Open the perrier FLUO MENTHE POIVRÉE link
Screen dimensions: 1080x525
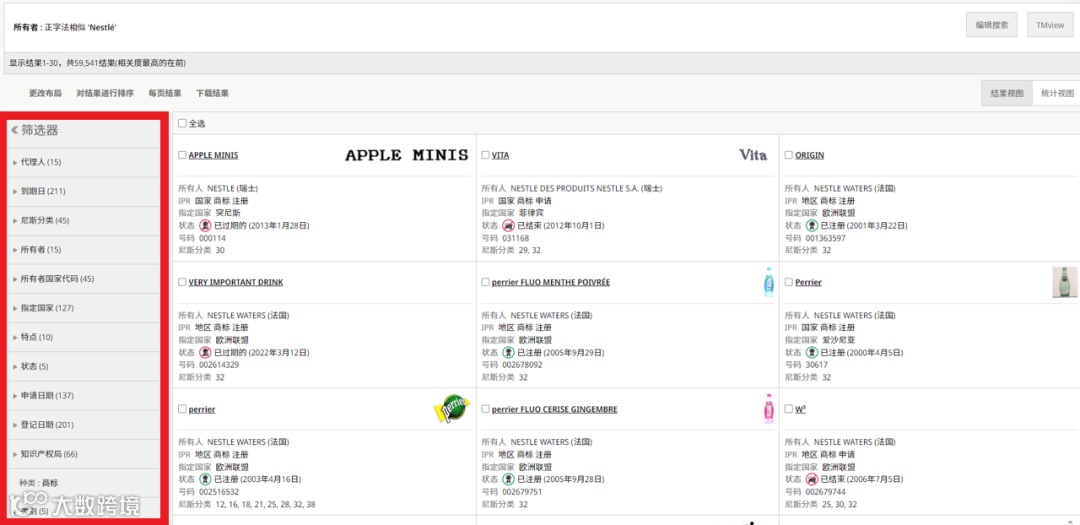click(x=550, y=282)
